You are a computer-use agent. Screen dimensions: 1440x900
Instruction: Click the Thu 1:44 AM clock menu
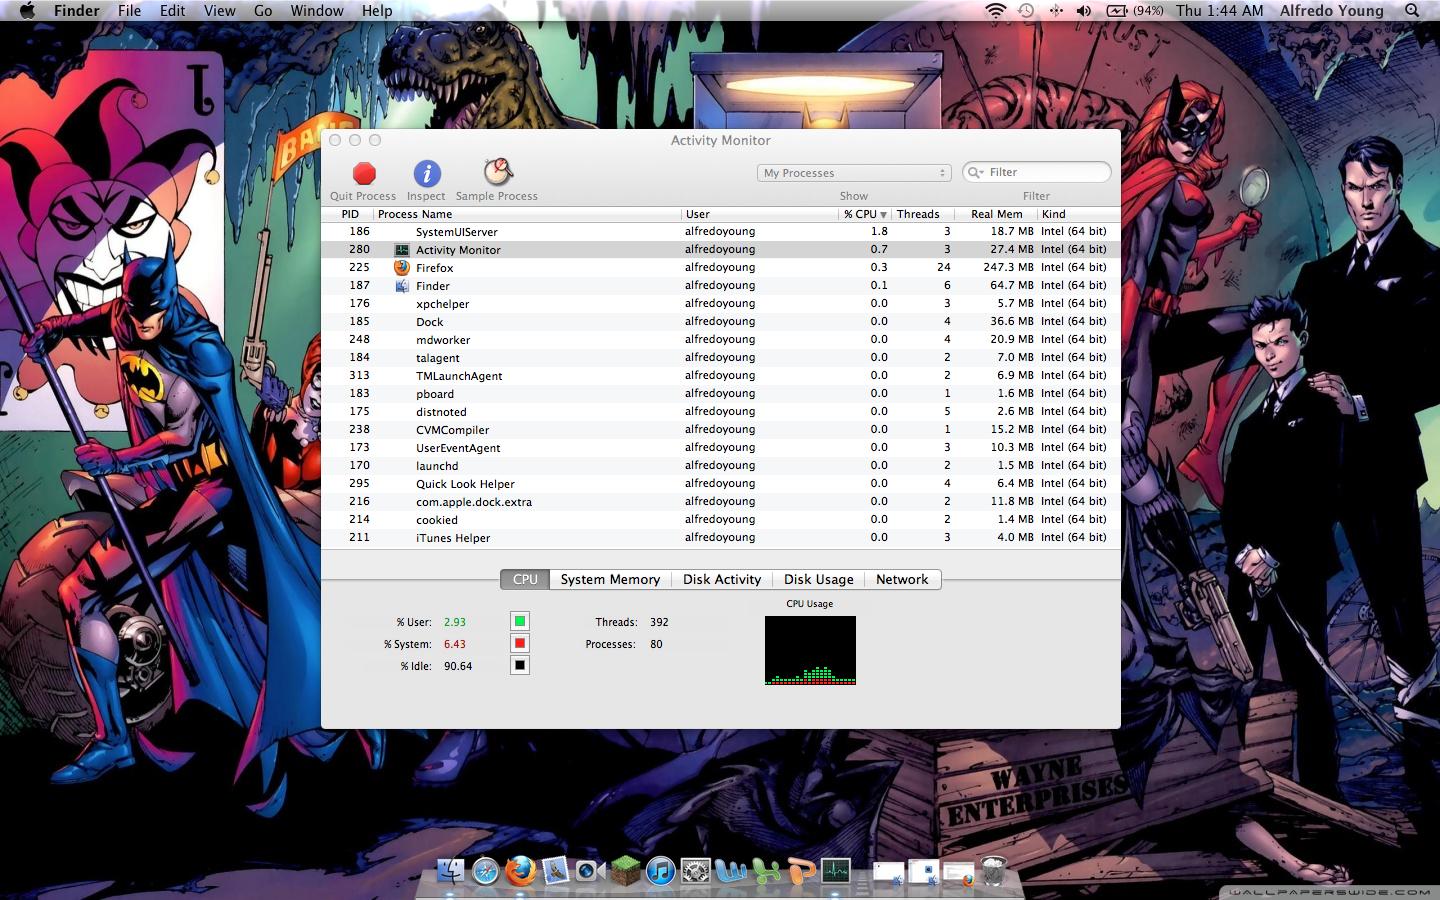click(1220, 10)
